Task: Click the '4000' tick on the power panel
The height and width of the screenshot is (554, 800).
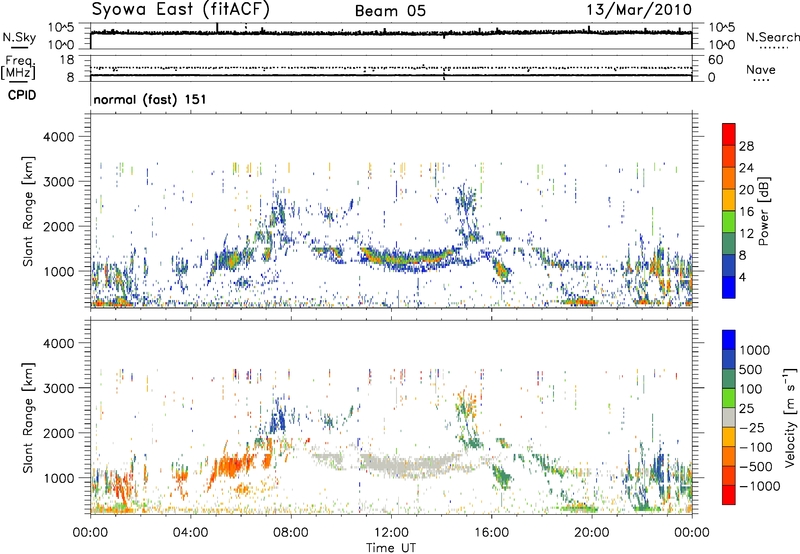Action: (59, 137)
